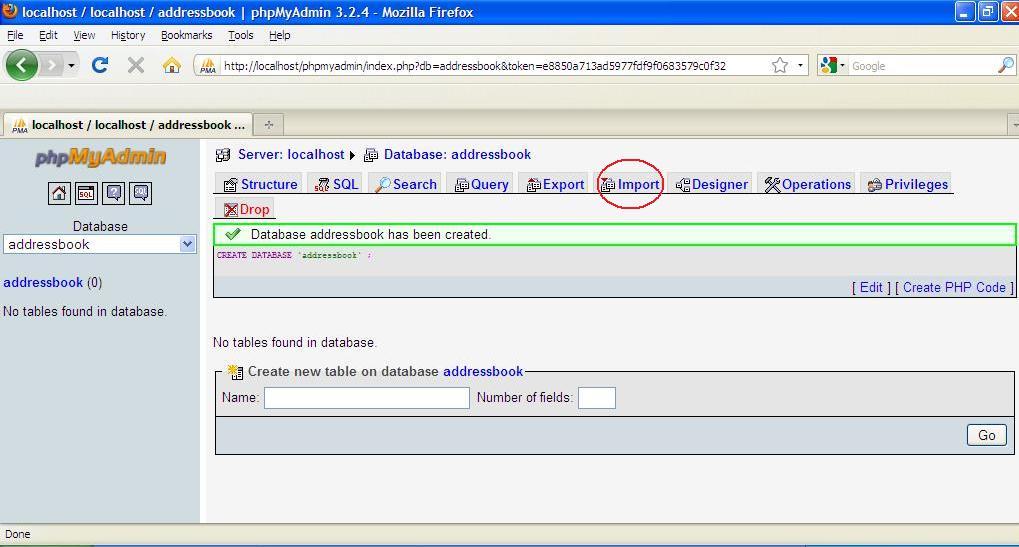Image resolution: width=1019 pixels, height=547 pixels.
Task: Click the Stop loading X icon
Action: 135,65
